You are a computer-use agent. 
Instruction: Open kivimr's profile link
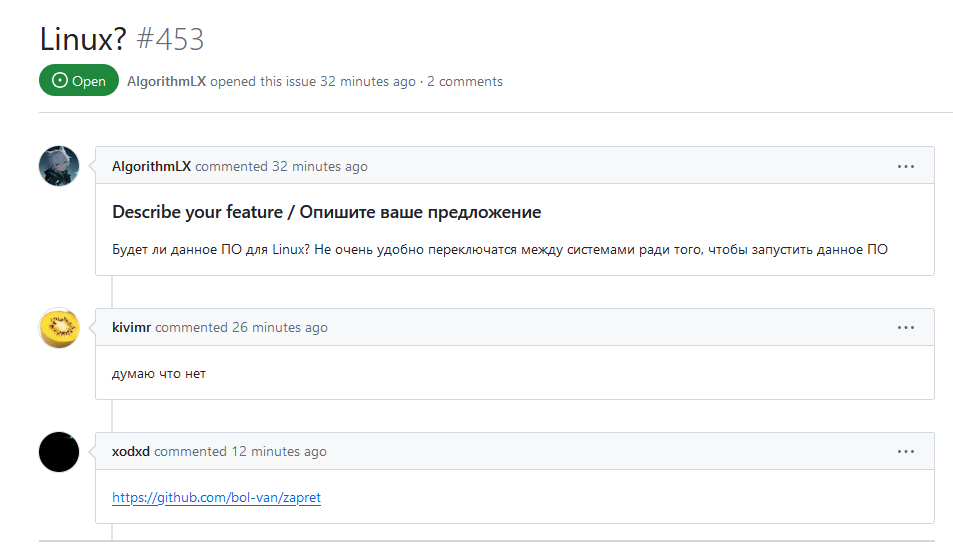click(x=131, y=328)
